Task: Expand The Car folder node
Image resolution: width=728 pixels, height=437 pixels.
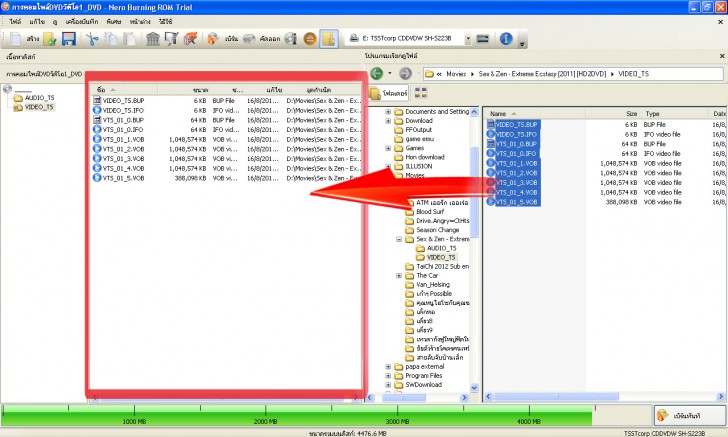Action: tap(399, 276)
